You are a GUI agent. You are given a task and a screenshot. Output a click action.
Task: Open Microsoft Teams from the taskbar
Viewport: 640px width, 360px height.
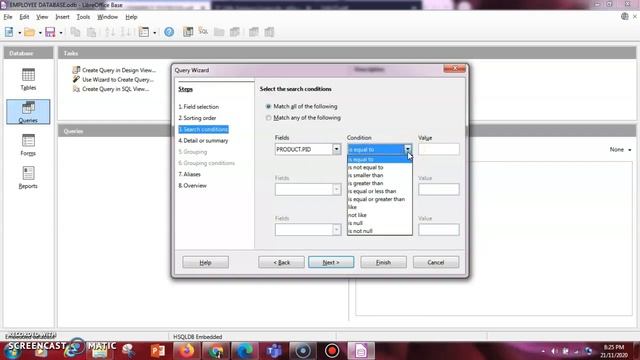point(274,351)
